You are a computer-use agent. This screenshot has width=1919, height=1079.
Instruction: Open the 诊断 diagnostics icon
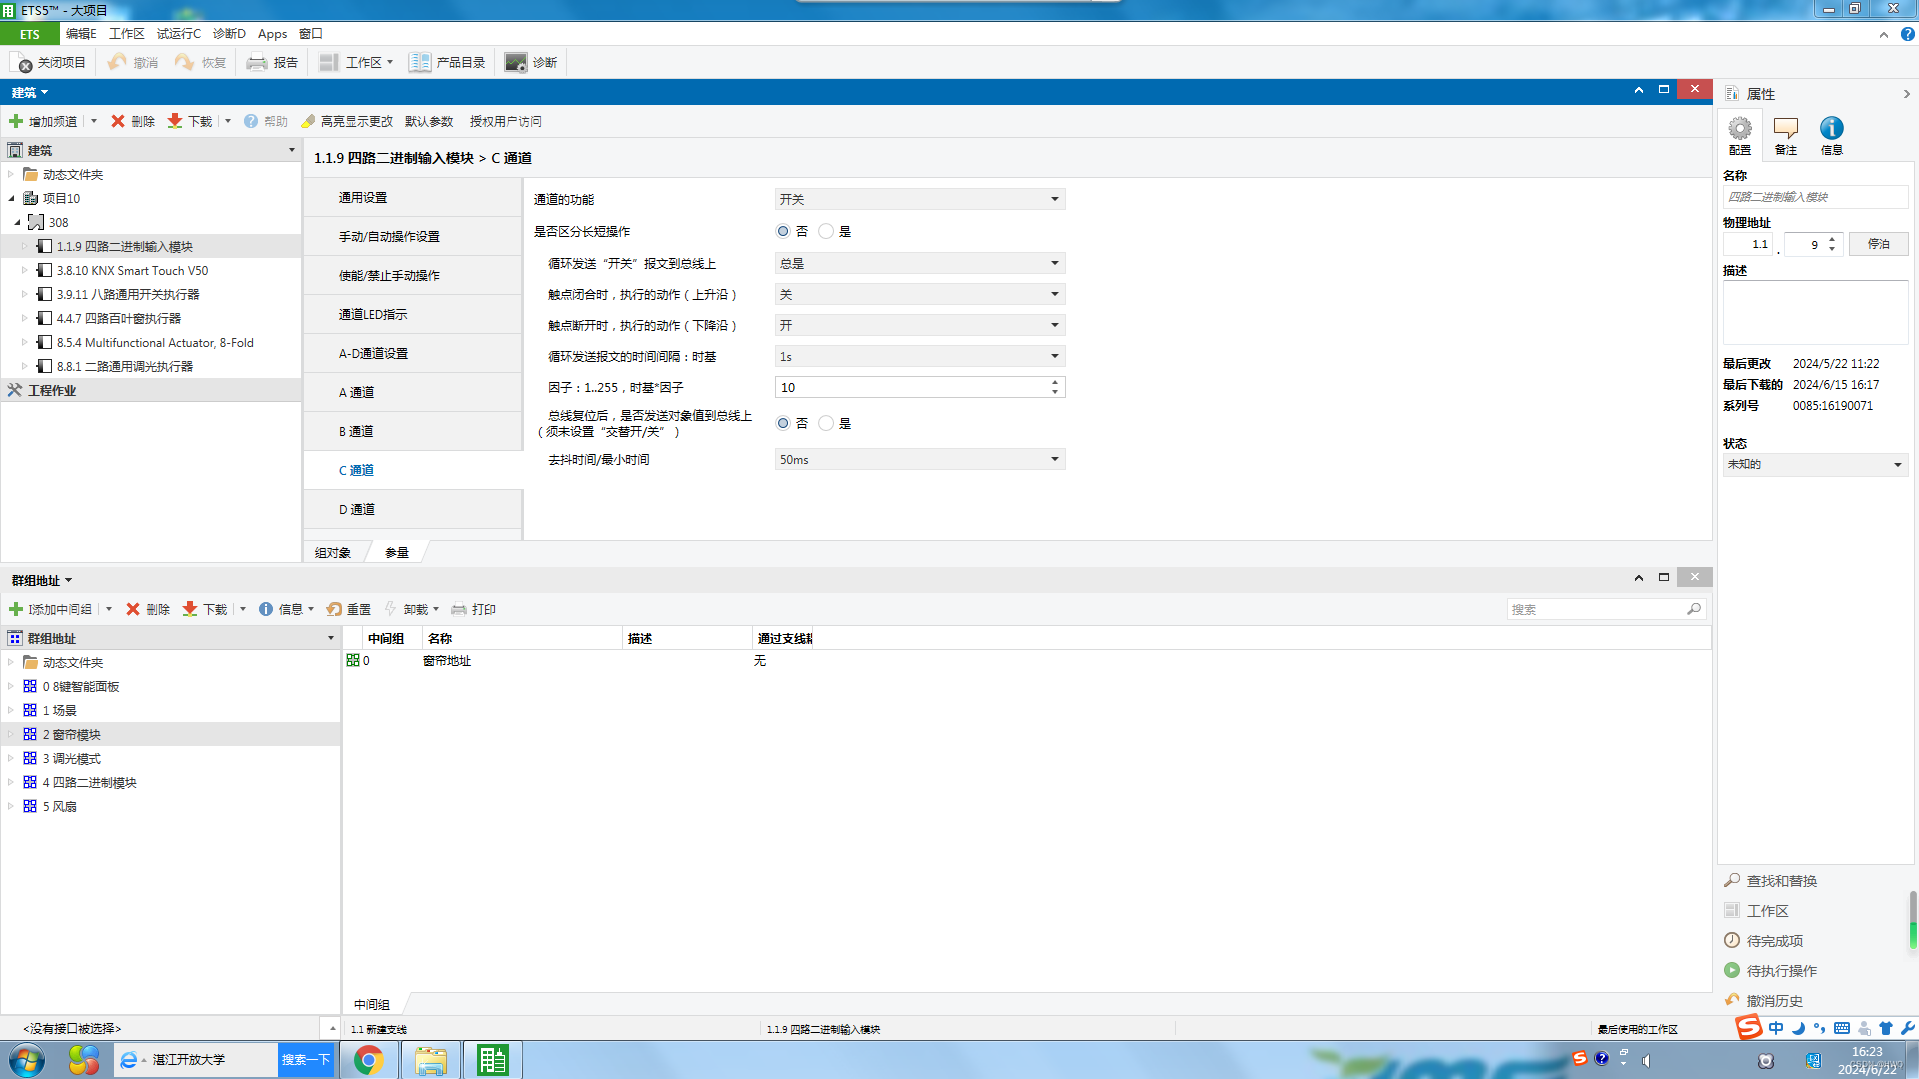[516, 62]
